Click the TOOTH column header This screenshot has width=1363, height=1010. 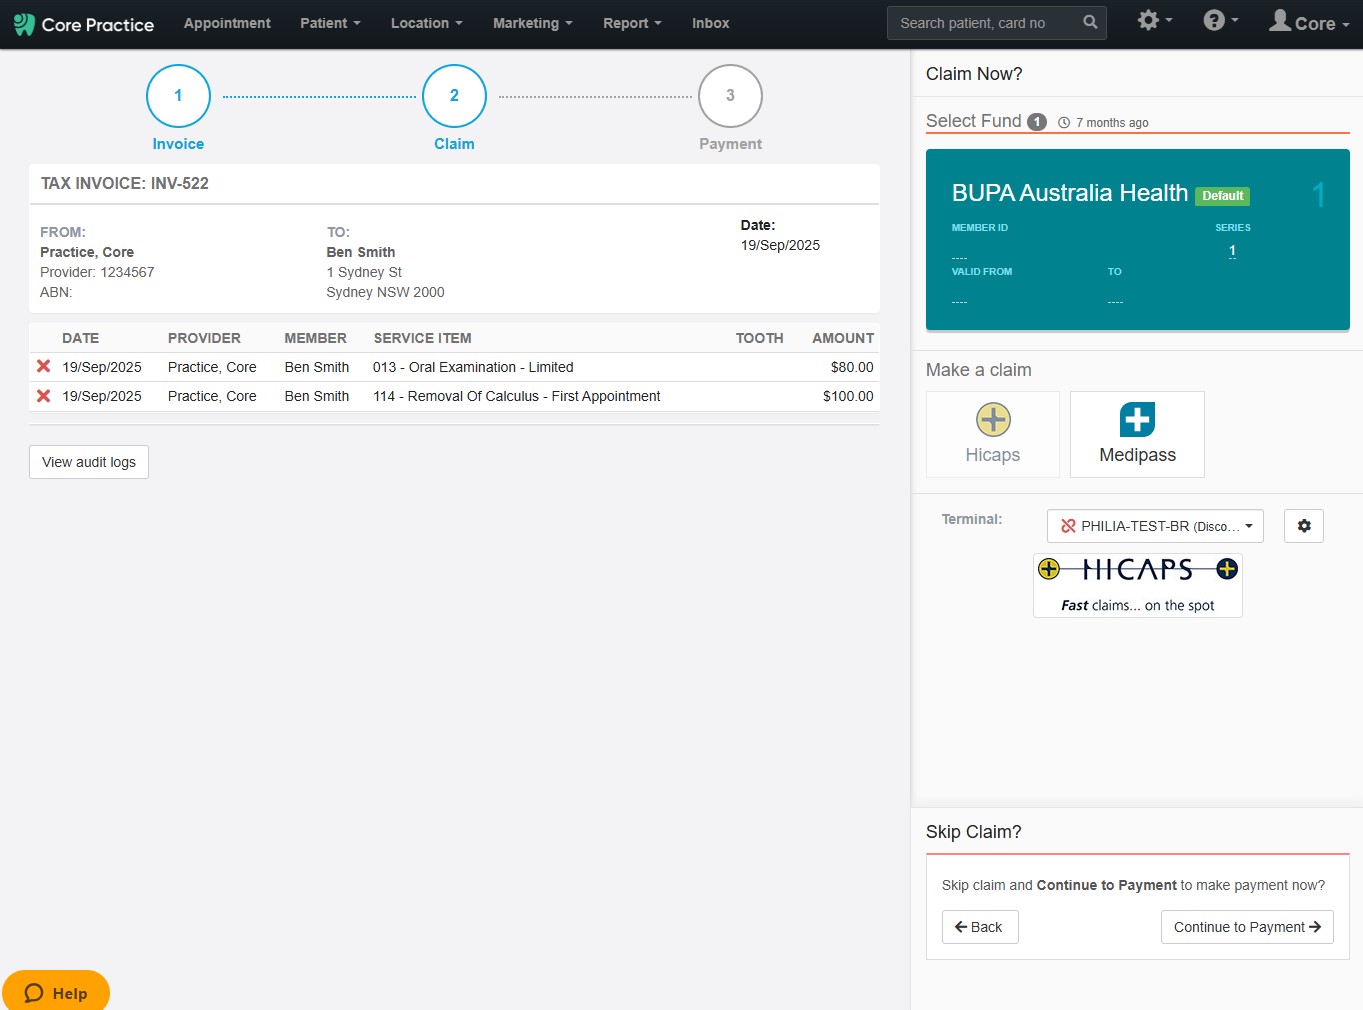click(x=759, y=338)
